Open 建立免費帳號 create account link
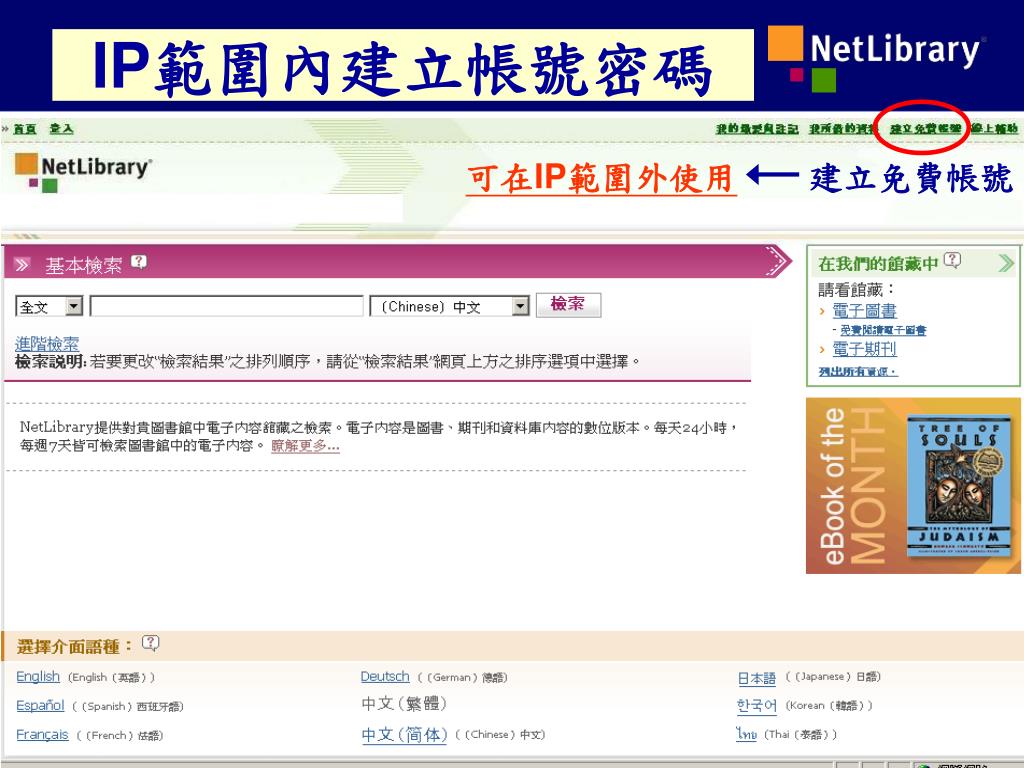 click(x=925, y=129)
